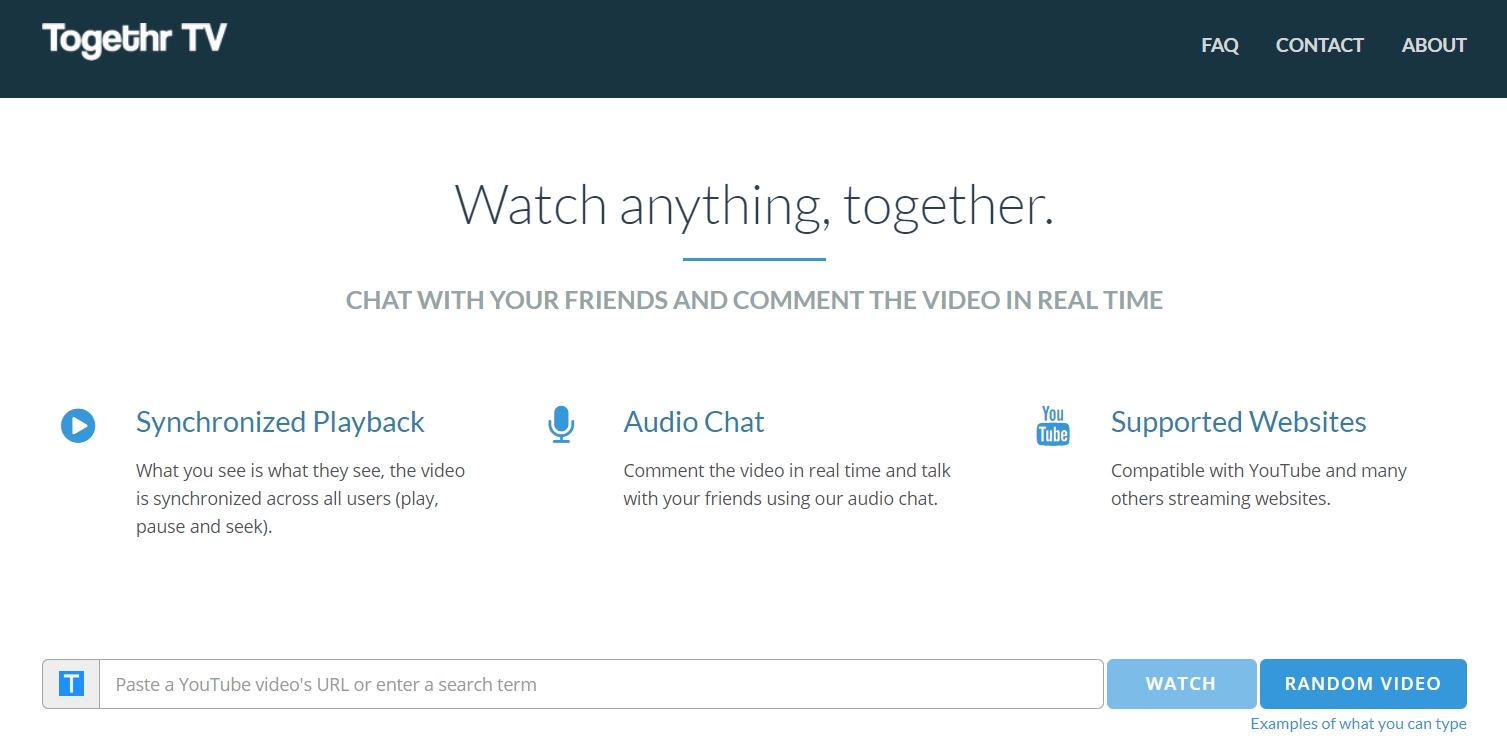Click the Audio Chat microphone icon
The image size is (1507, 752).
click(561, 425)
